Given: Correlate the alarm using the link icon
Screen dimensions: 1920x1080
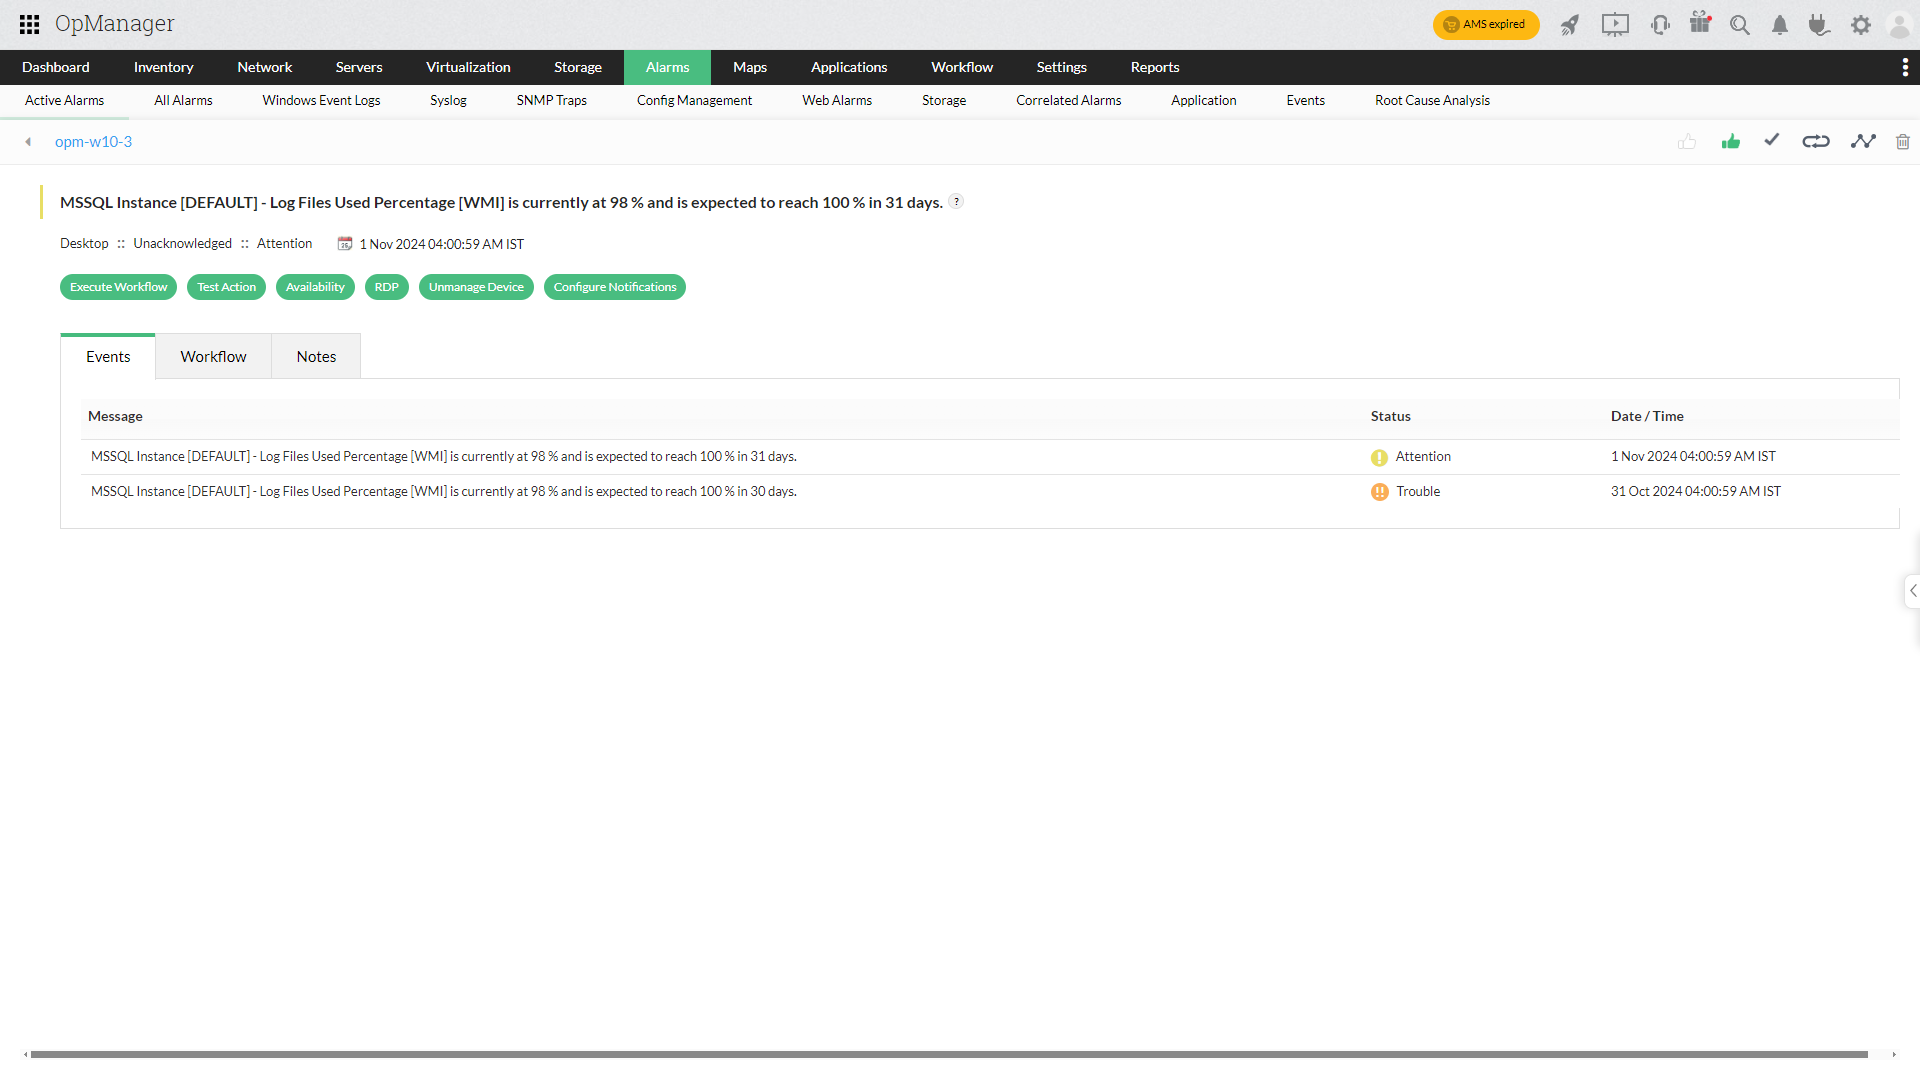Looking at the screenshot, I should [x=1816, y=141].
